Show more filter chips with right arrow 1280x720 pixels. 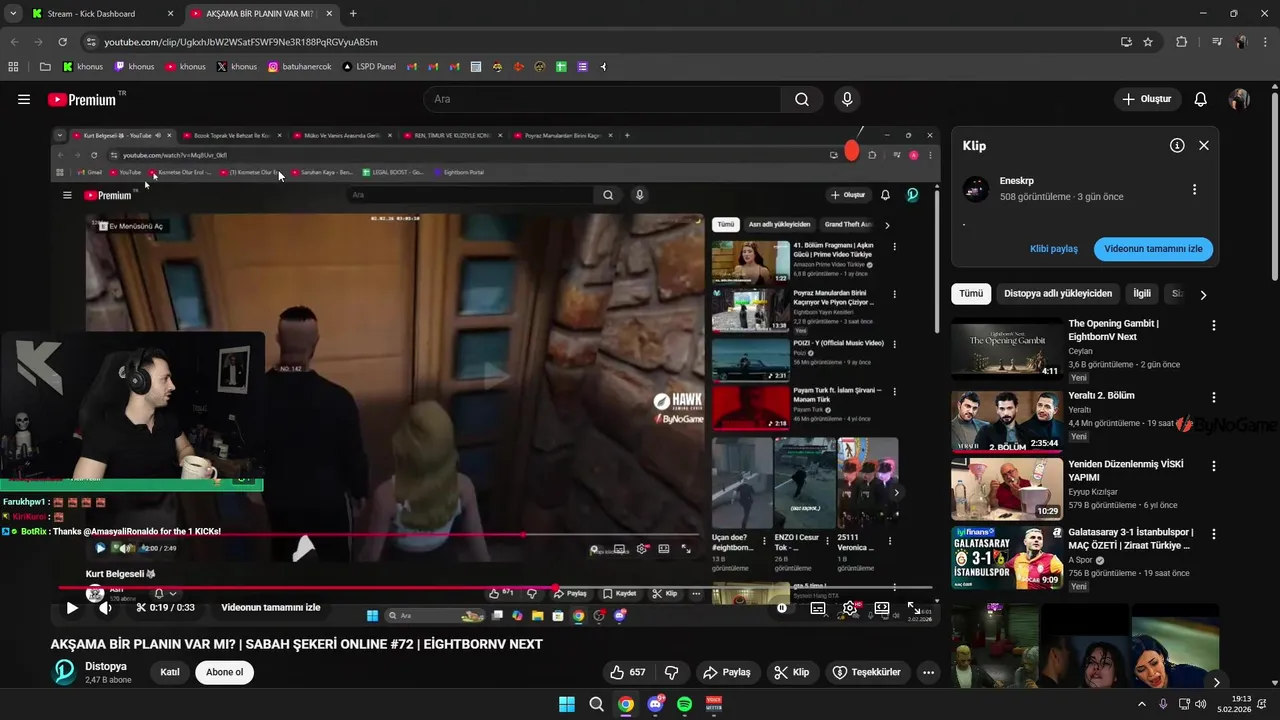1203,295
